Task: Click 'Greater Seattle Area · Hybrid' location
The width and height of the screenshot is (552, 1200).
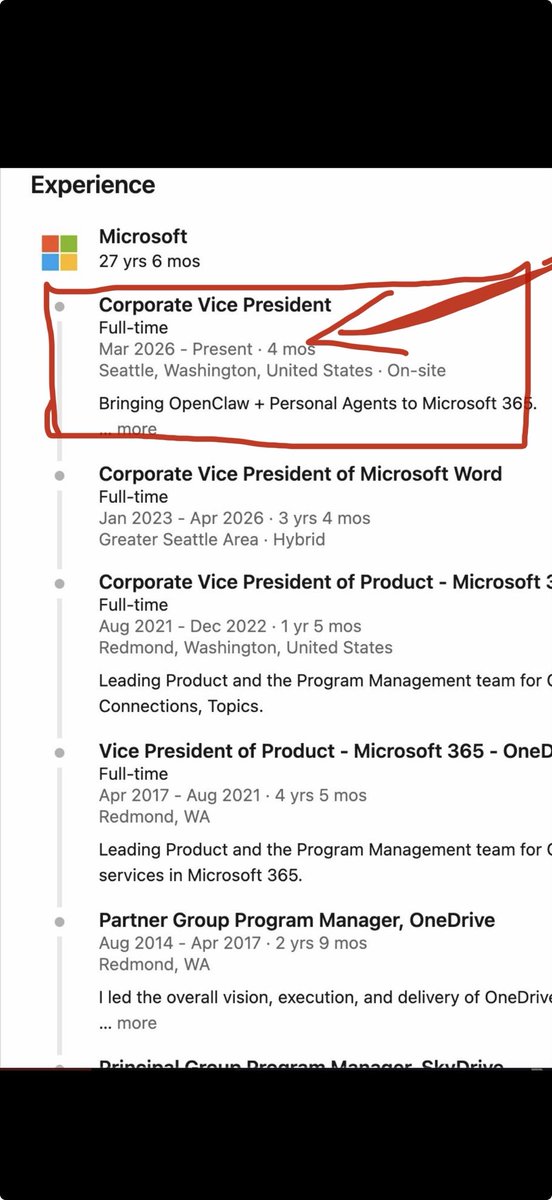Action: pyautogui.click(x=212, y=539)
